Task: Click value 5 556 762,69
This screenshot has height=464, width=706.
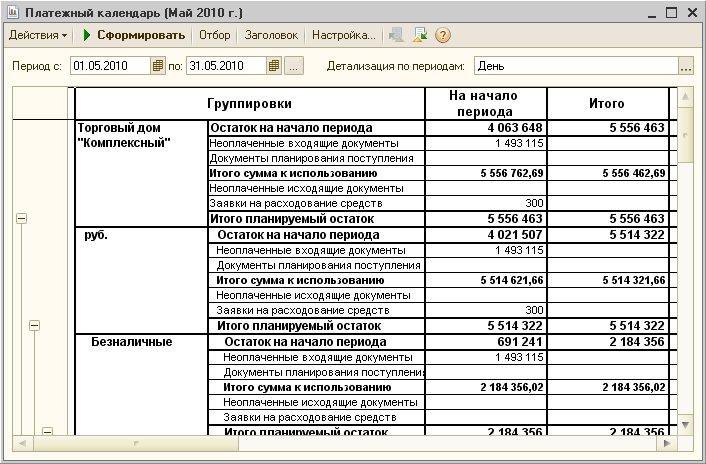Action: coord(512,173)
